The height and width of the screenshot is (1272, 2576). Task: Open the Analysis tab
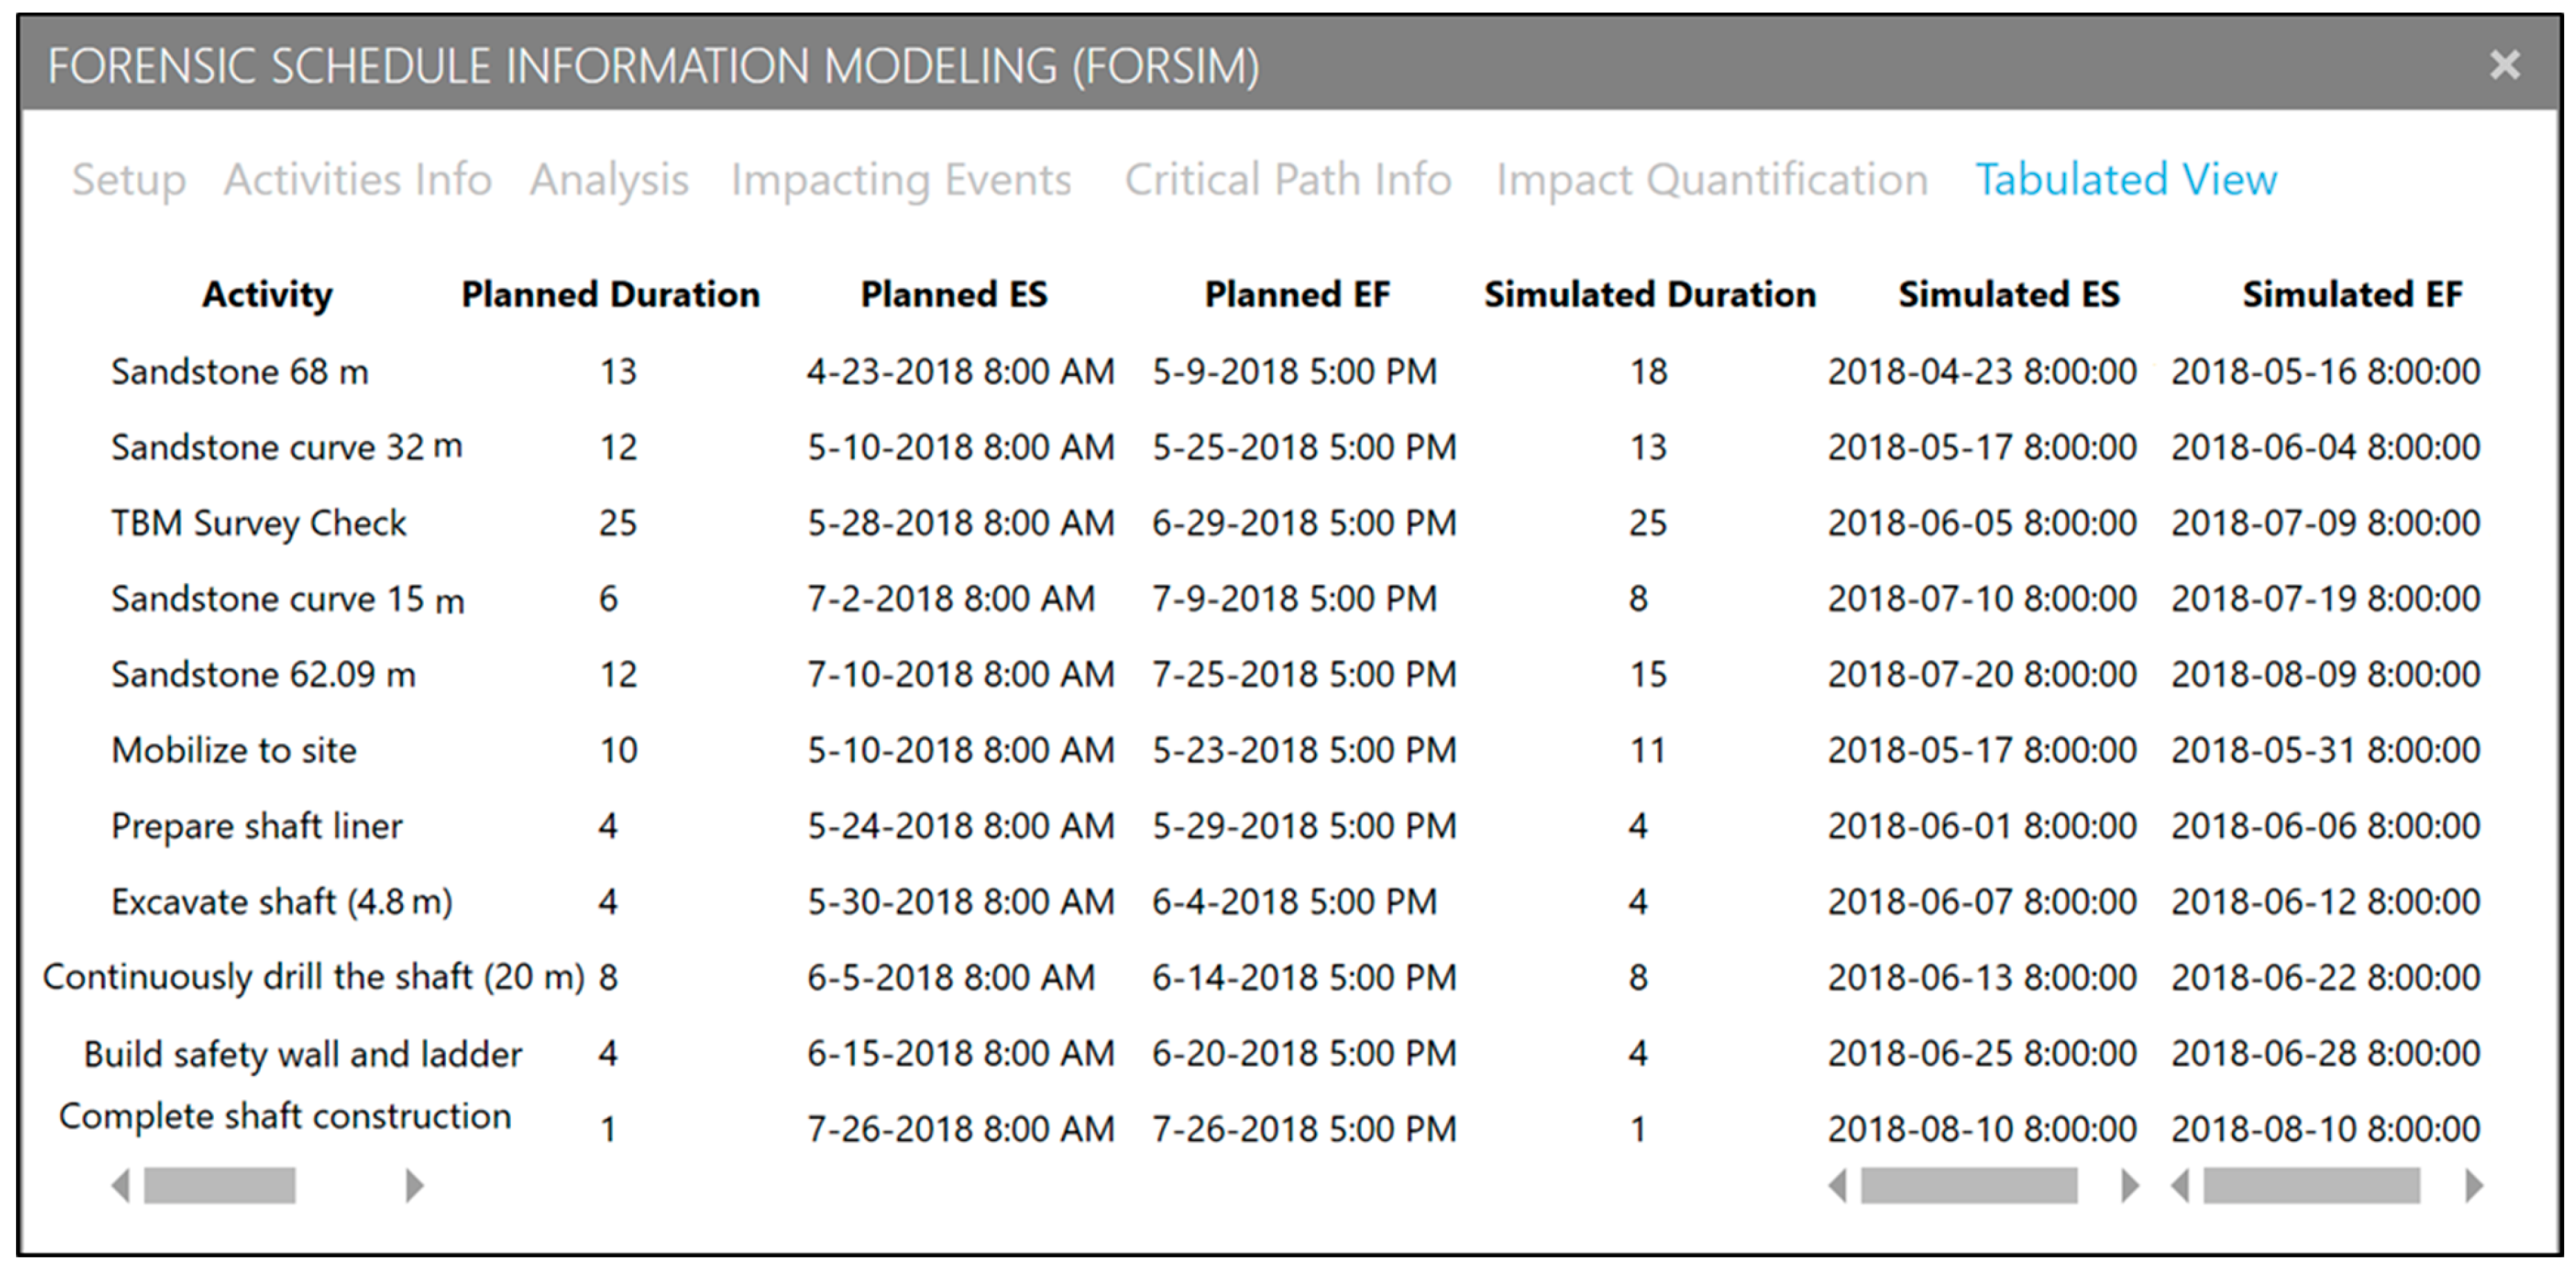coord(609,180)
